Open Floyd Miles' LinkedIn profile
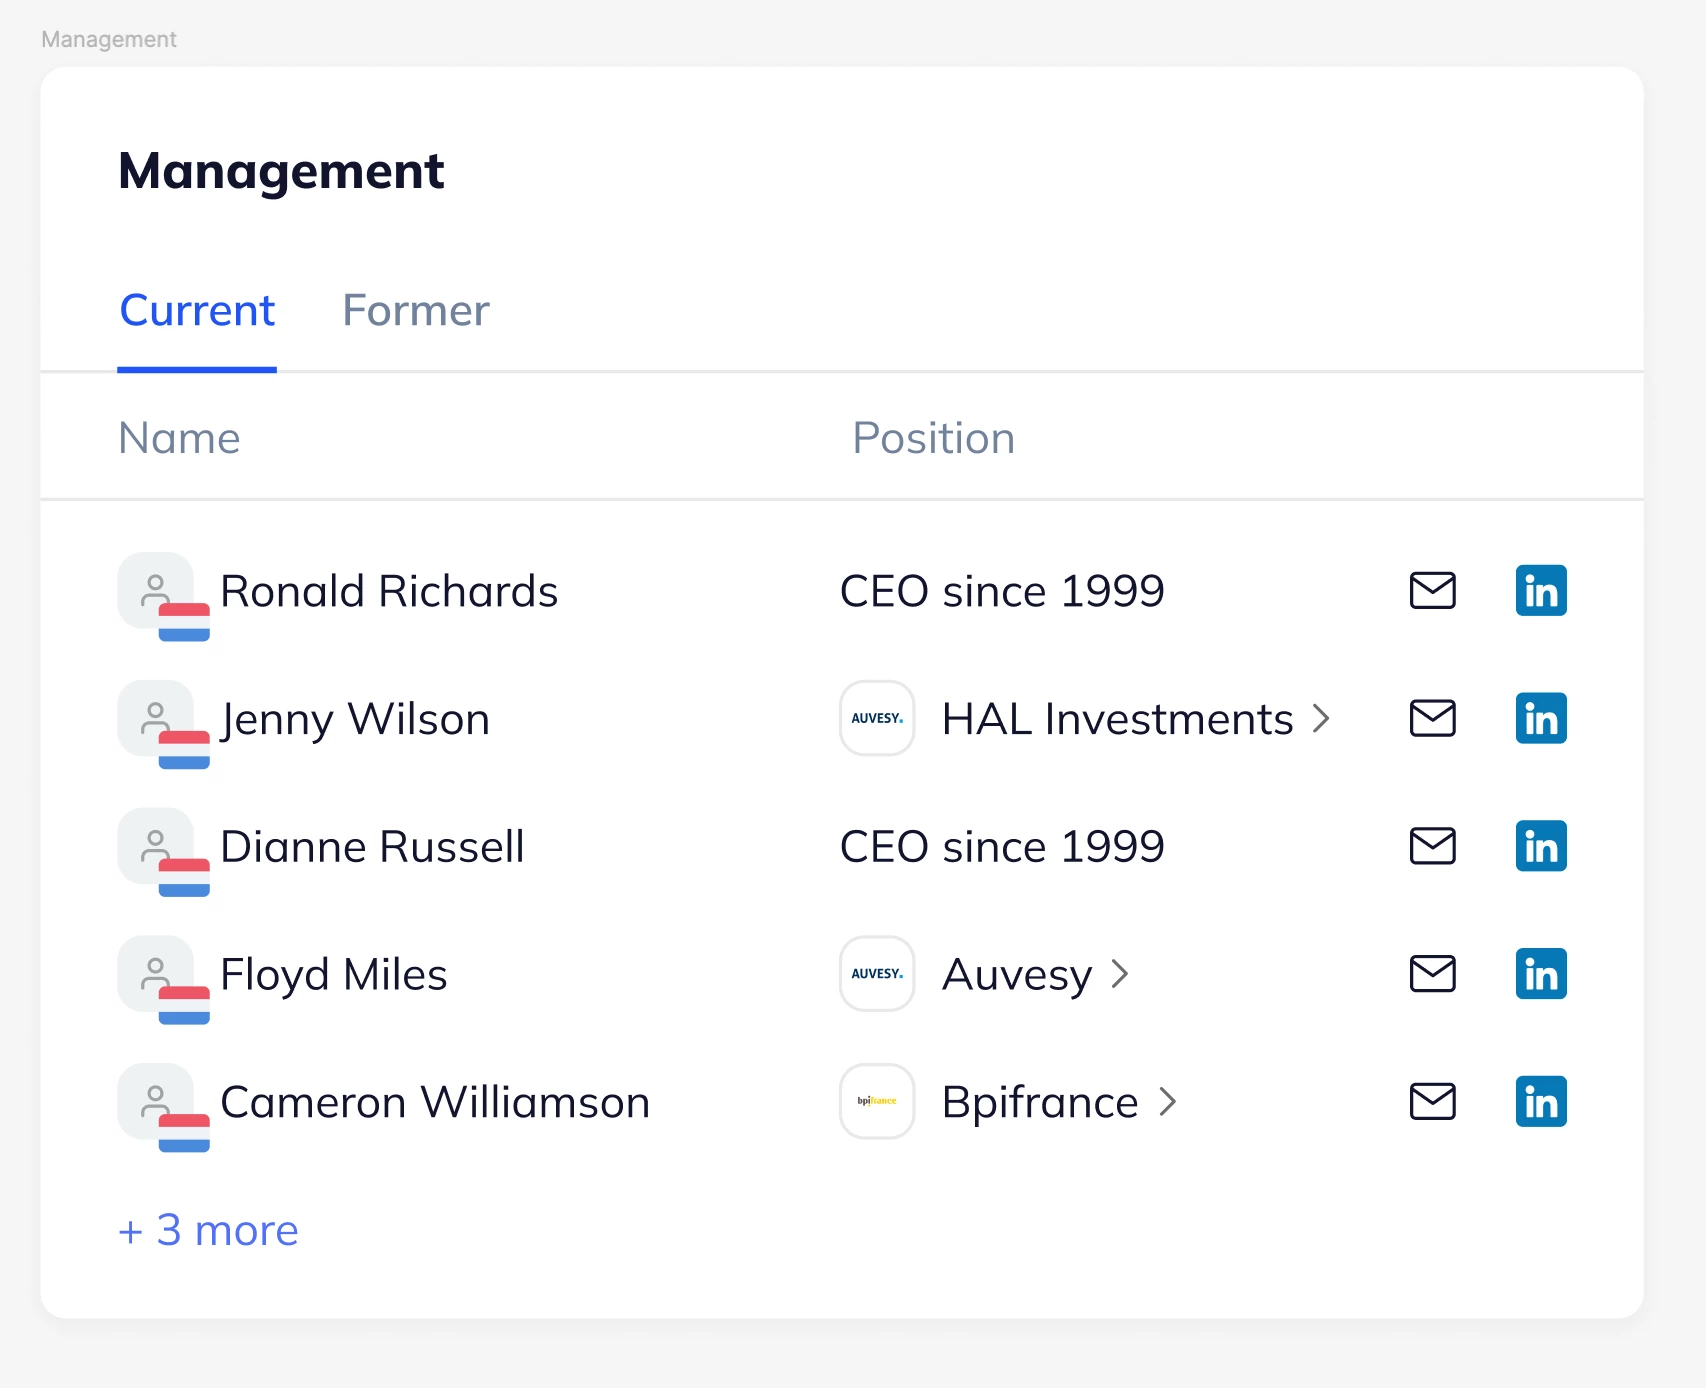This screenshot has width=1706, height=1388. [1540, 974]
